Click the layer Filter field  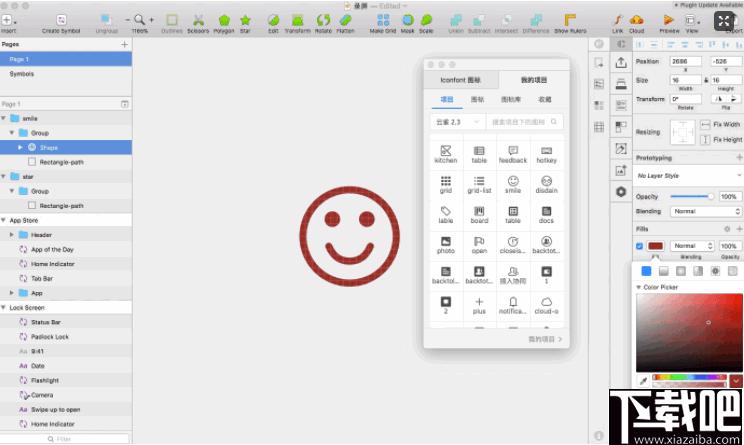(x=65, y=439)
